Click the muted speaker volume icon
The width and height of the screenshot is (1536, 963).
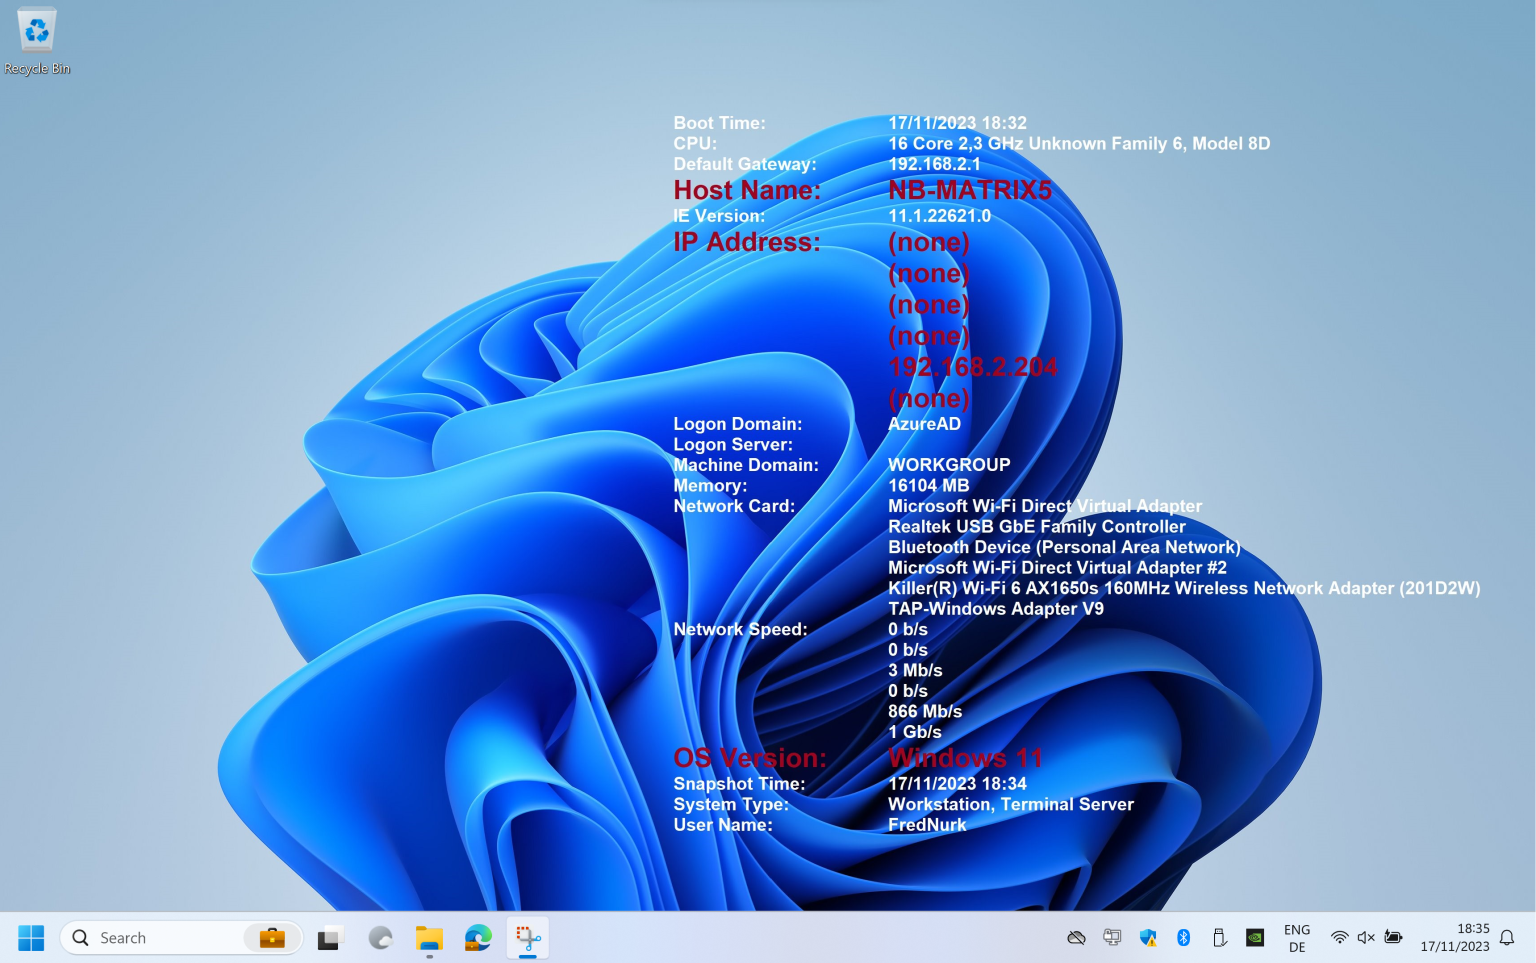click(x=1366, y=938)
